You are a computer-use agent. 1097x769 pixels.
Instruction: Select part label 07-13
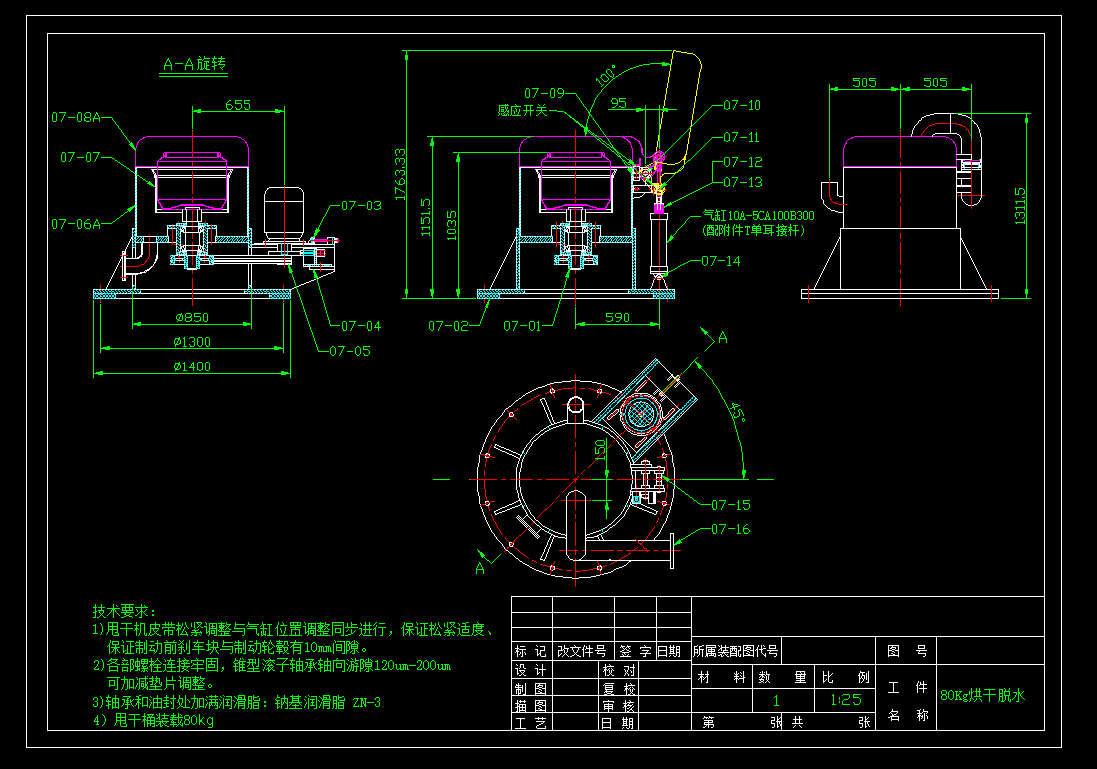[x=742, y=183]
